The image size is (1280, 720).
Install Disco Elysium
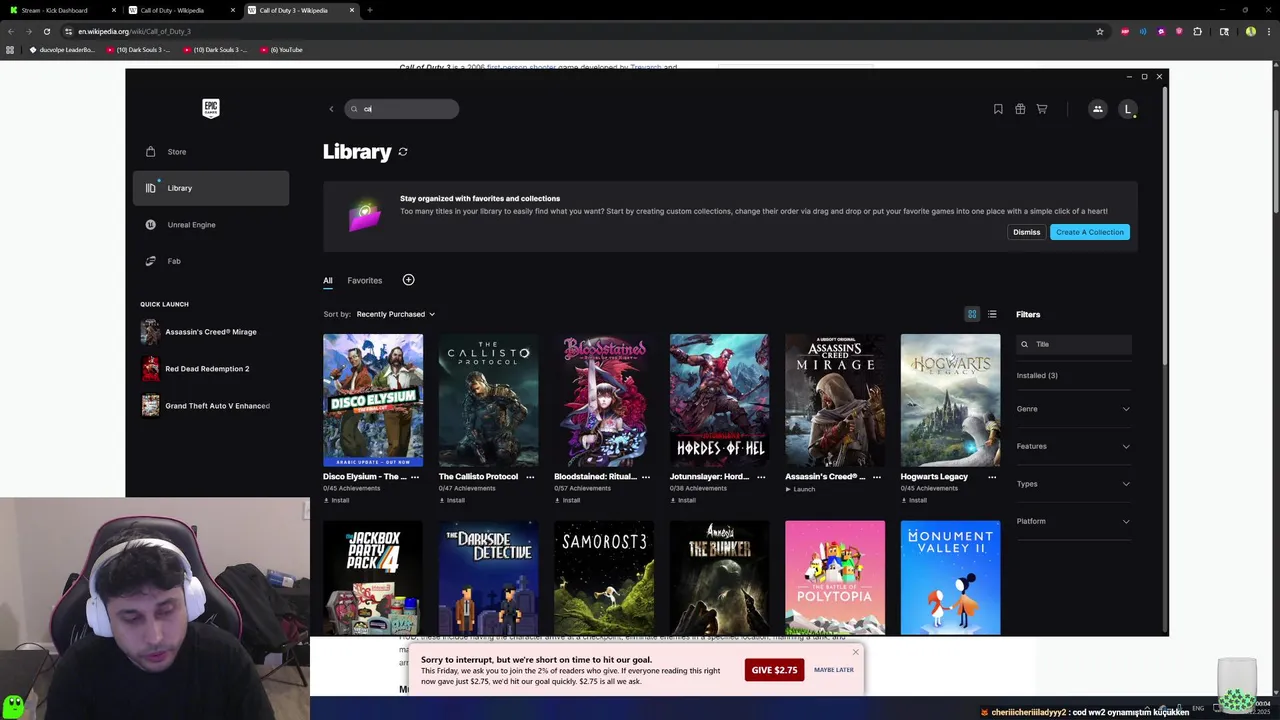[337, 500]
